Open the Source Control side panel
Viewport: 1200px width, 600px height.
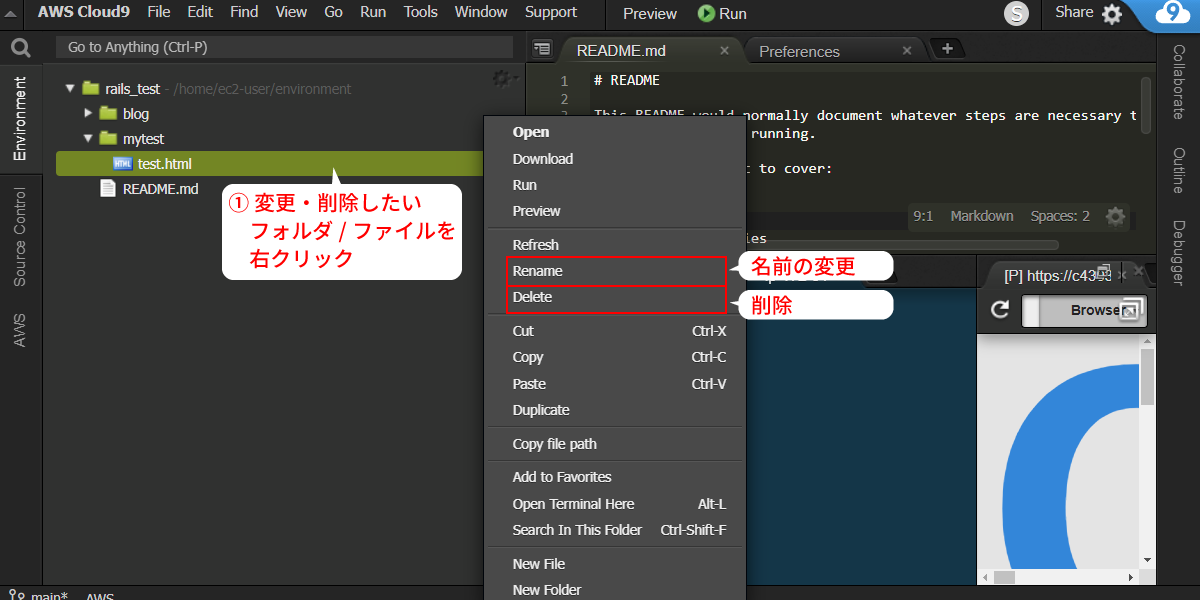pos(20,237)
